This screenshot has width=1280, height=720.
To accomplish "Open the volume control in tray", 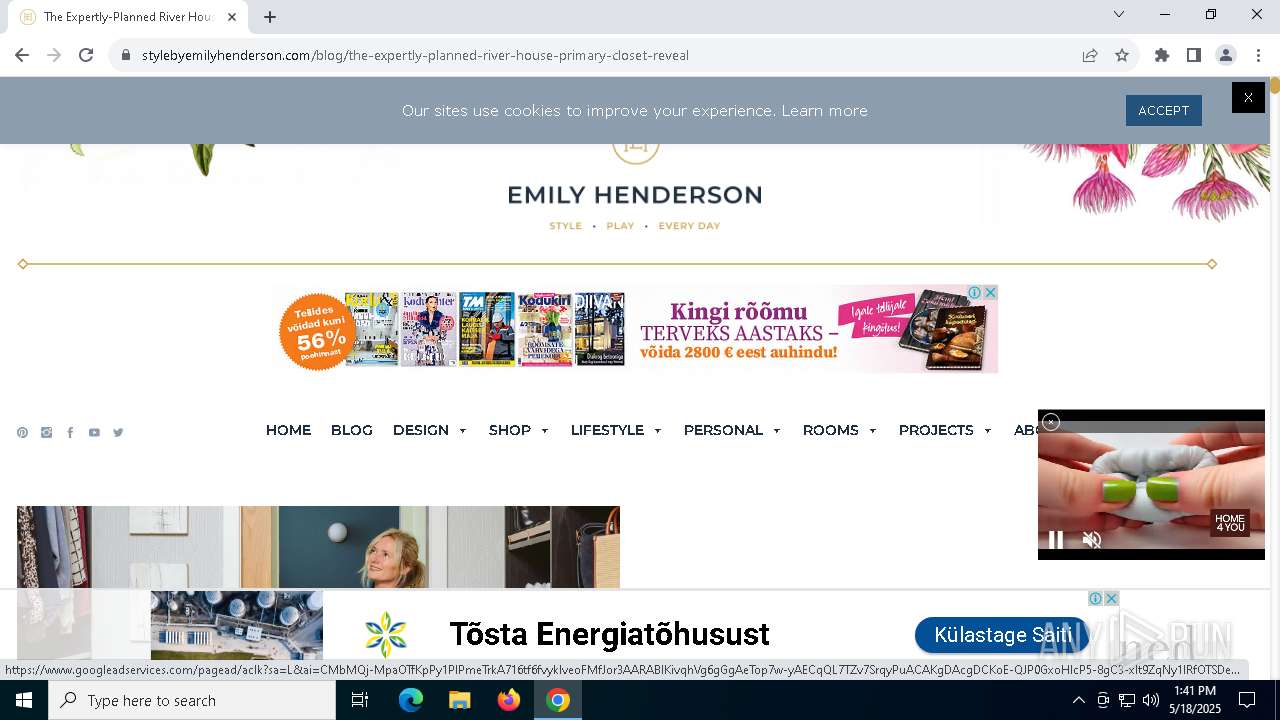I will click(1151, 700).
